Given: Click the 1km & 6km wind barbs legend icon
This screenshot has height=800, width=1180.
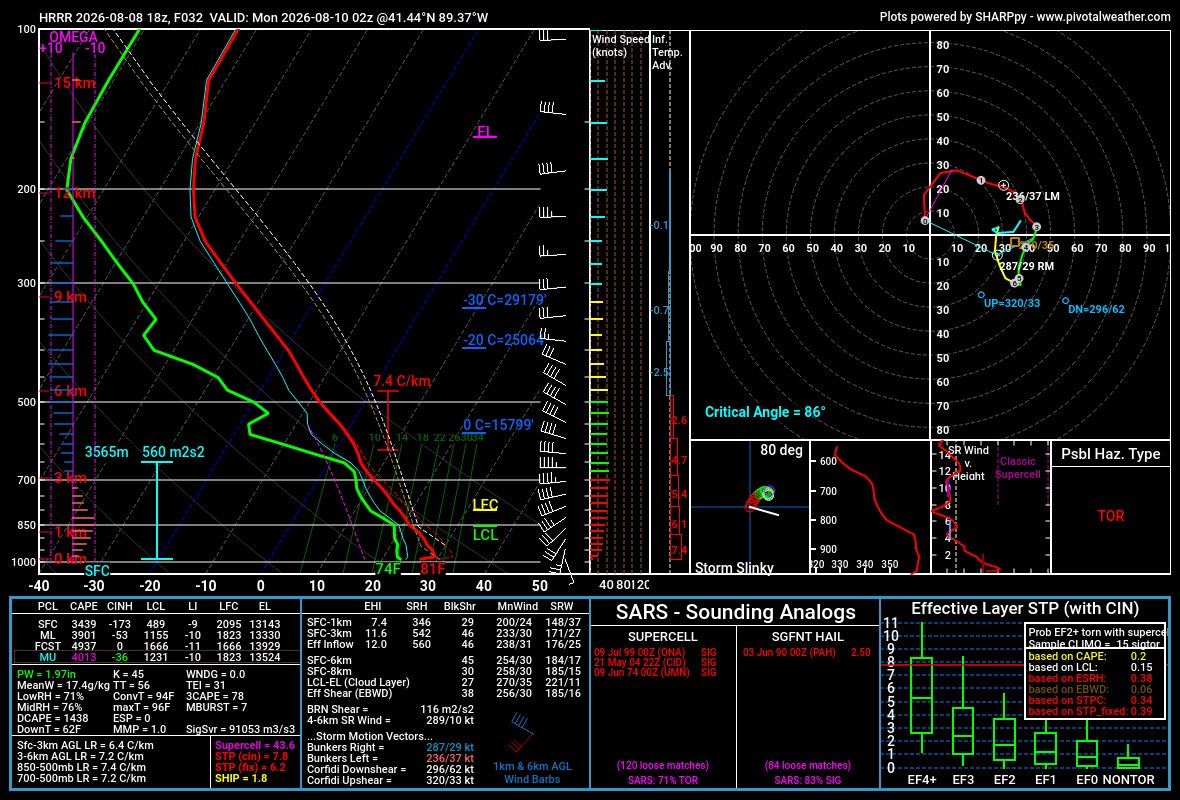Looking at the screenshot, I should coord(522,733).
